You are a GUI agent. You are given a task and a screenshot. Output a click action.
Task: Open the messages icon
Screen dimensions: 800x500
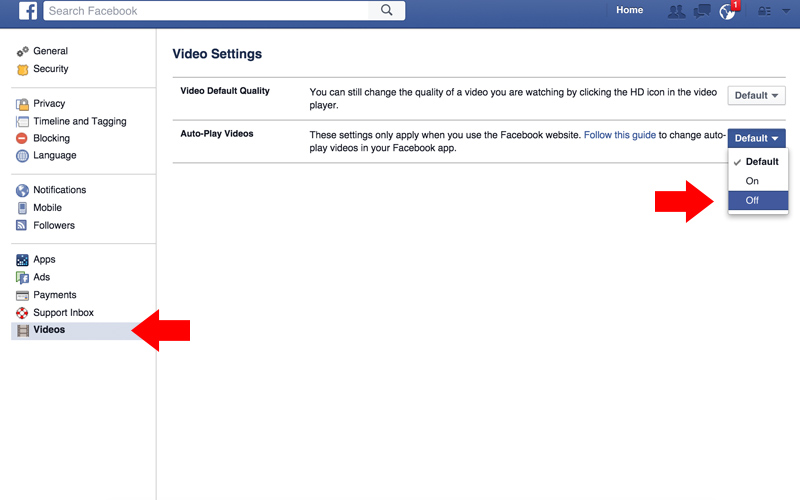702,11
